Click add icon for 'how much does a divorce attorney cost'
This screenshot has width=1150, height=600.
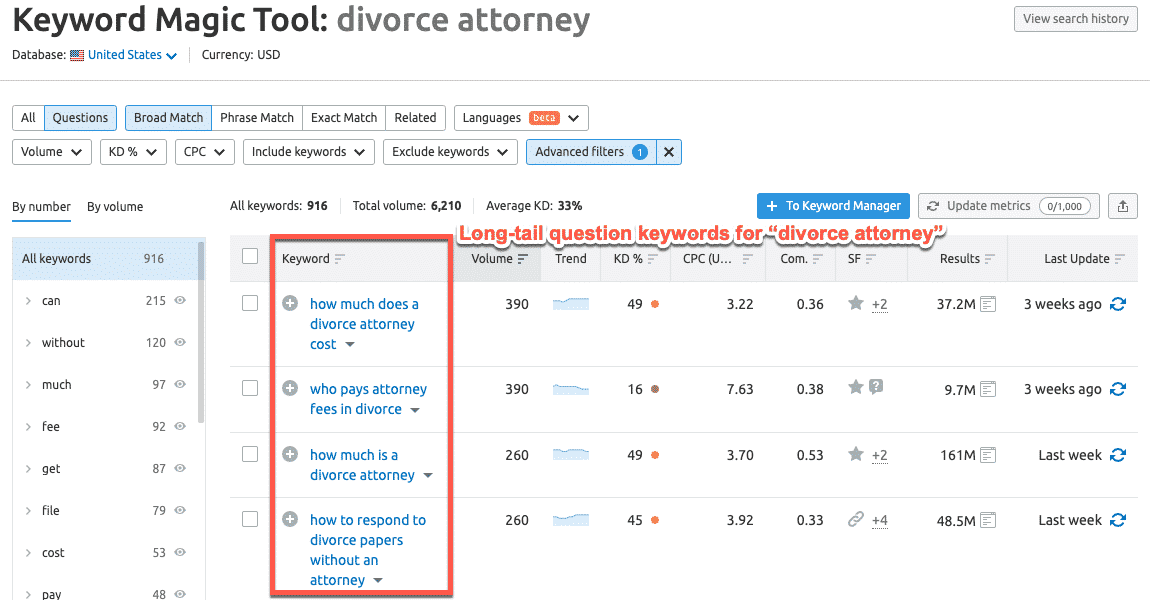(290, 303)
